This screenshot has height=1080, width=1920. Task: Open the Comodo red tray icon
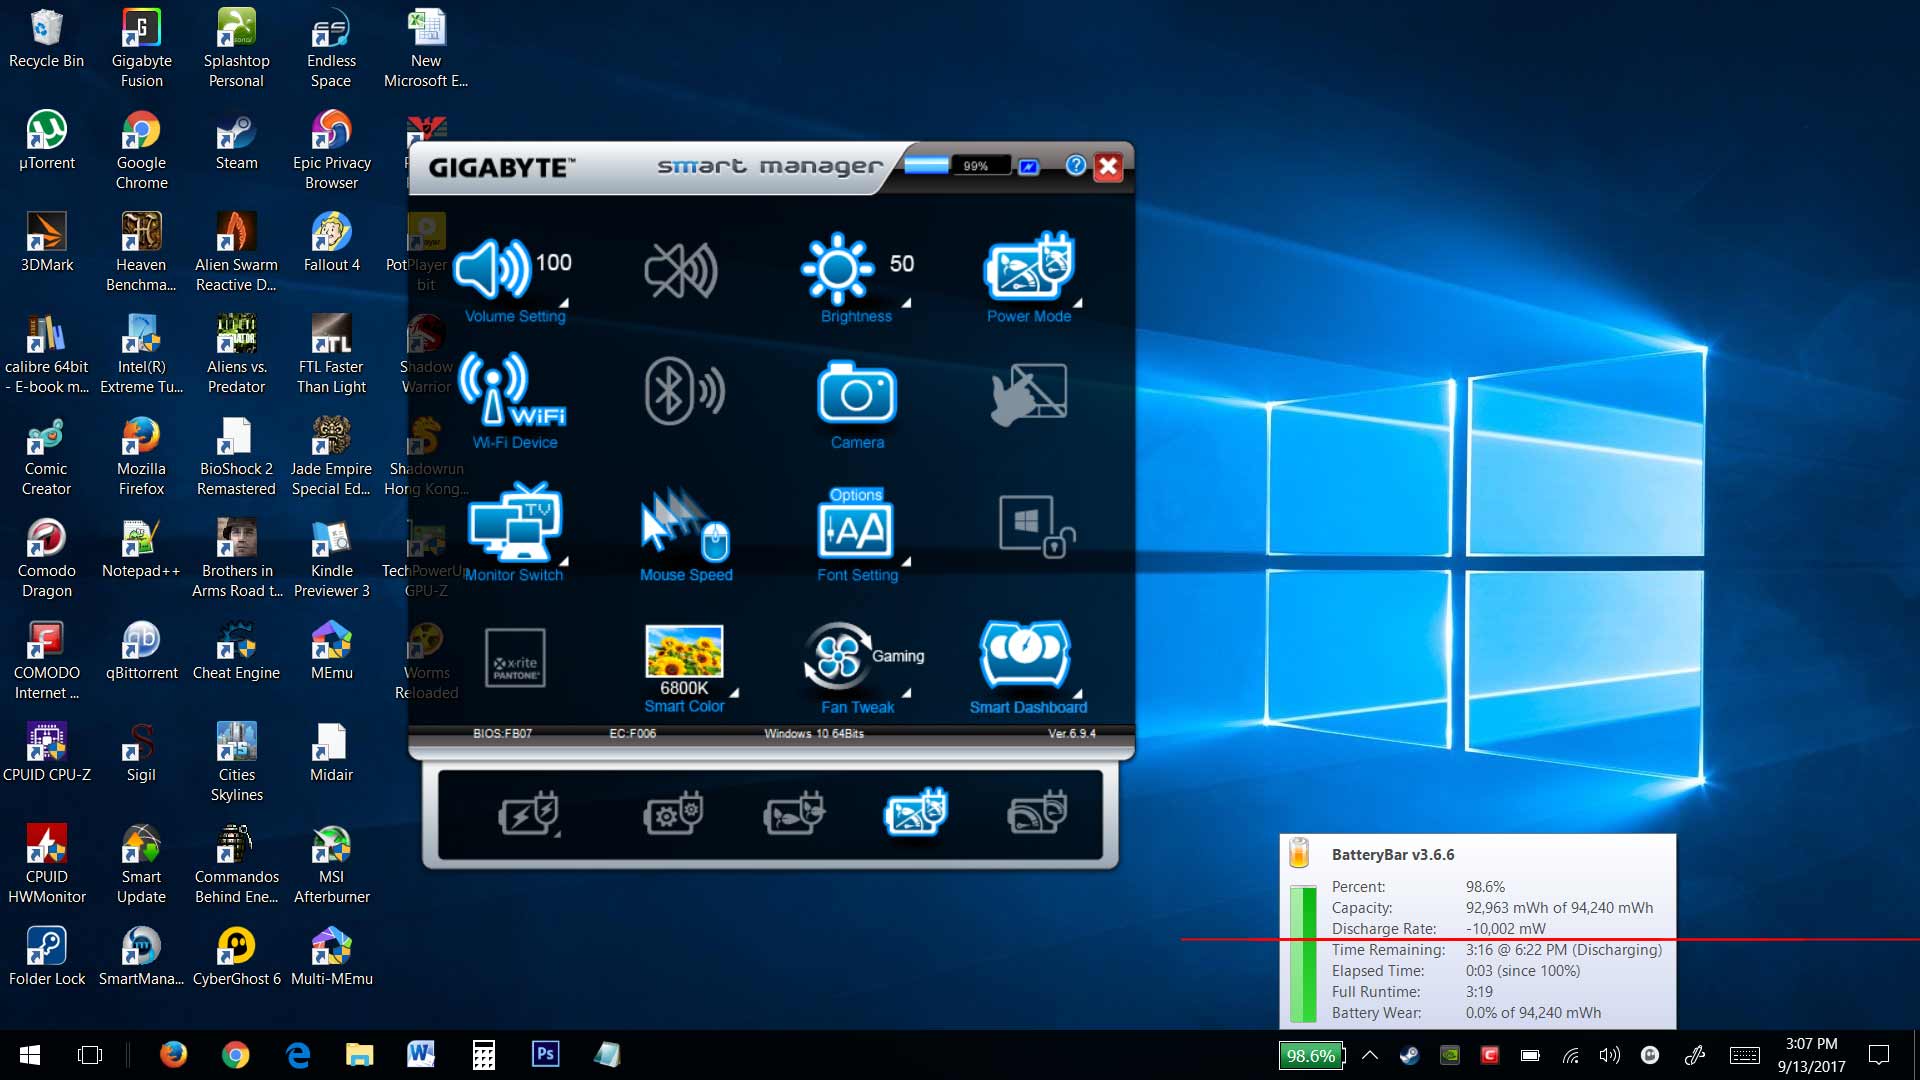coord(1489,1055)
